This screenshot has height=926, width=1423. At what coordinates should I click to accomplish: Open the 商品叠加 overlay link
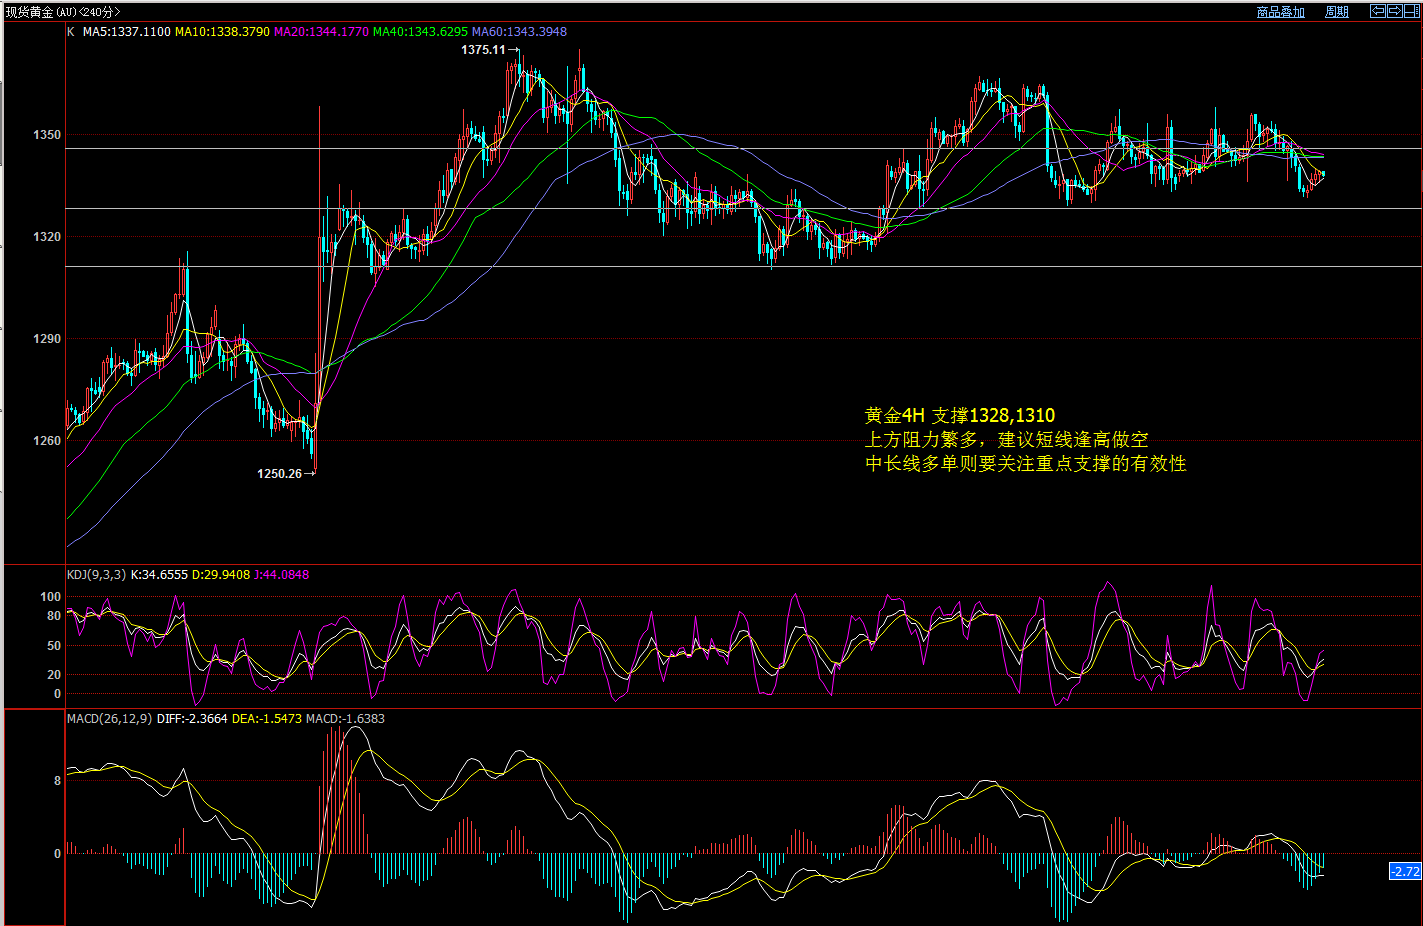click(x=1280, y=12)
